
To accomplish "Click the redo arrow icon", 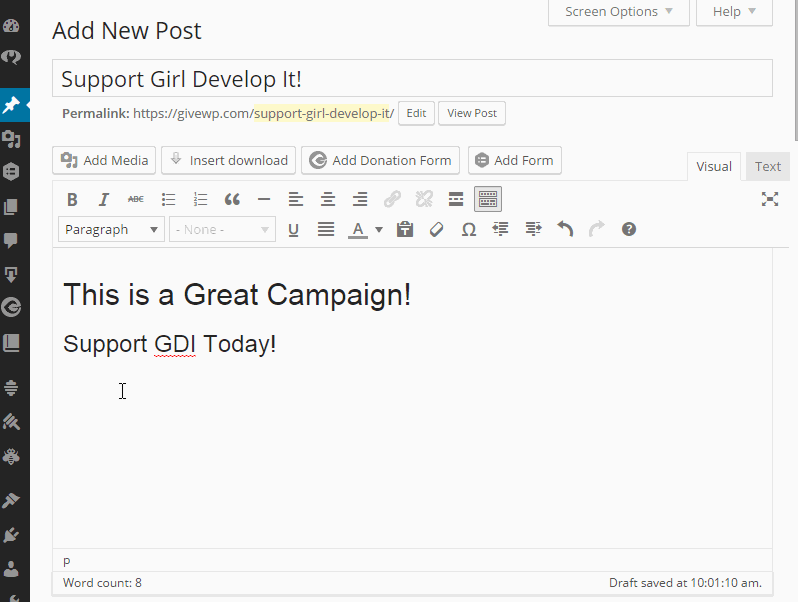I will tap(597, 230).
